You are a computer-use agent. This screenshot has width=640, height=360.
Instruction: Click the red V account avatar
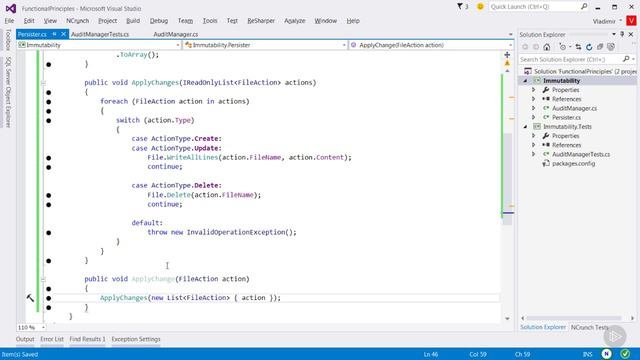[631, 20]
